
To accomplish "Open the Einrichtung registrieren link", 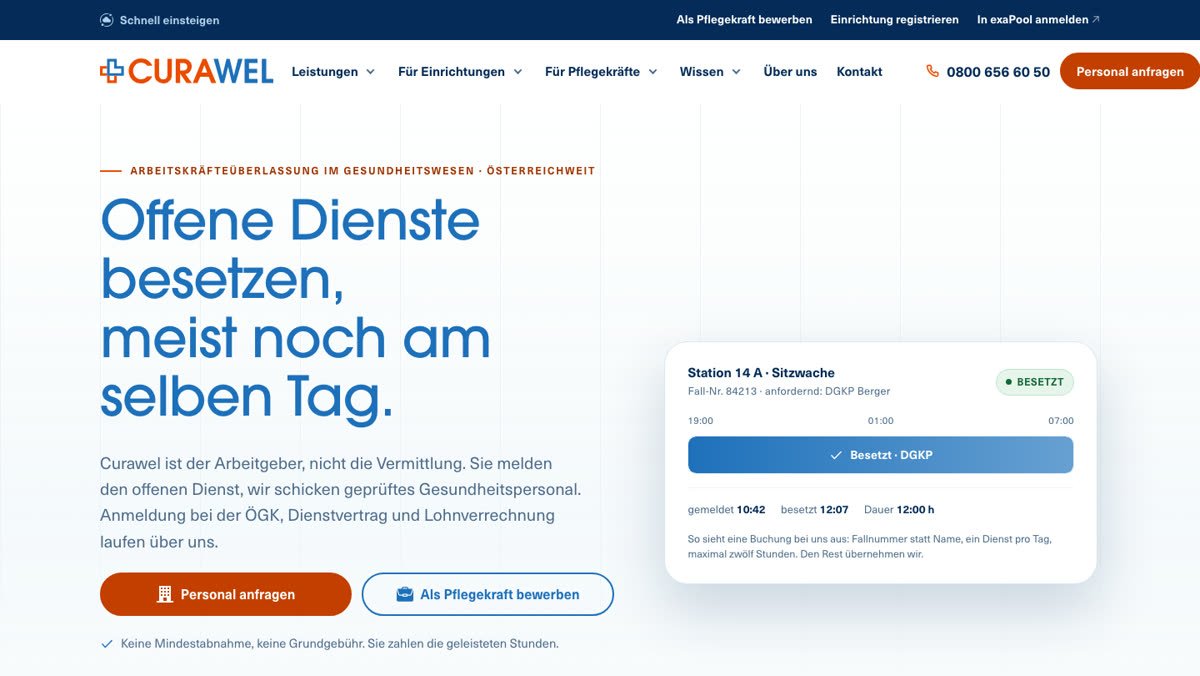I will click(x=894, y=19).
